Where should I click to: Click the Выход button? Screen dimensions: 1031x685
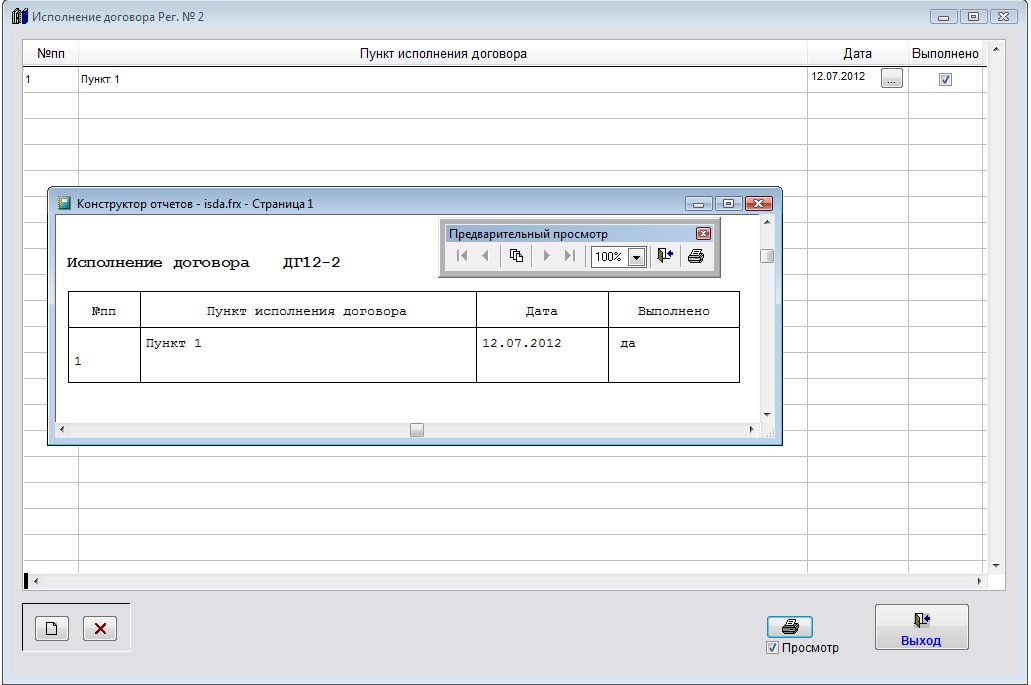pyautogui.click(x=921, y=627)
